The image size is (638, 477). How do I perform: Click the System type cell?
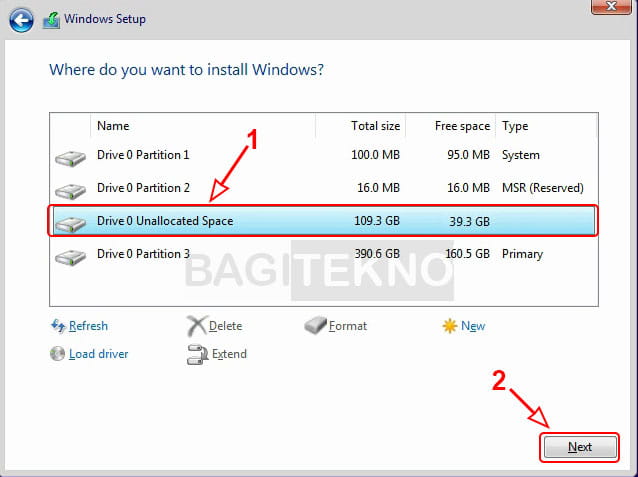tap(521, 155)
